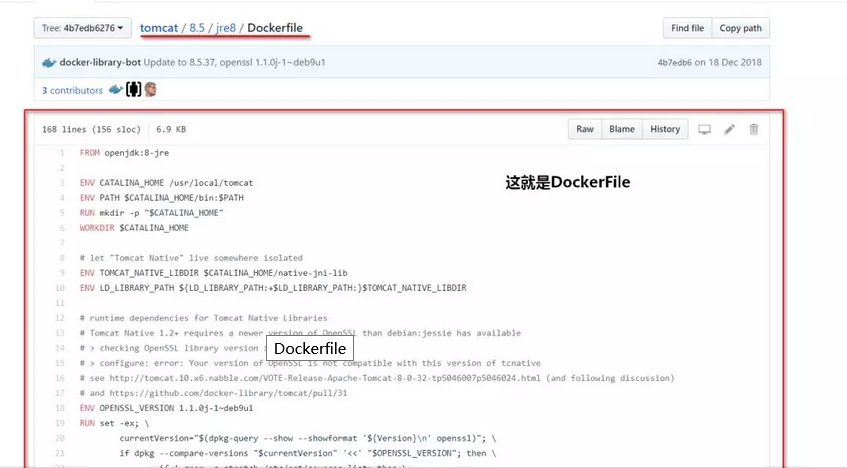Open docker-library-bot's Docker whale avatar

(x=49, y=62)
